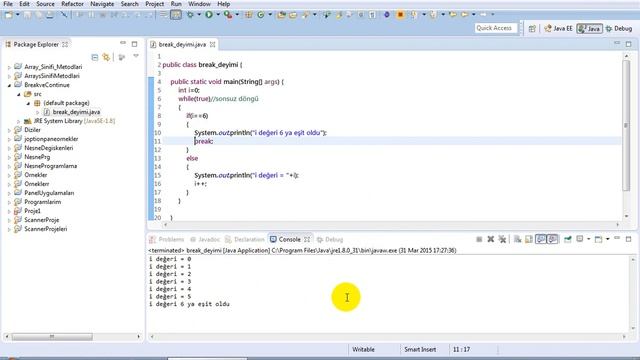Screen dimensions: 640x360
Task: Toggle Link with Editor in Package Explorer
Action: [x=106, y=57]
